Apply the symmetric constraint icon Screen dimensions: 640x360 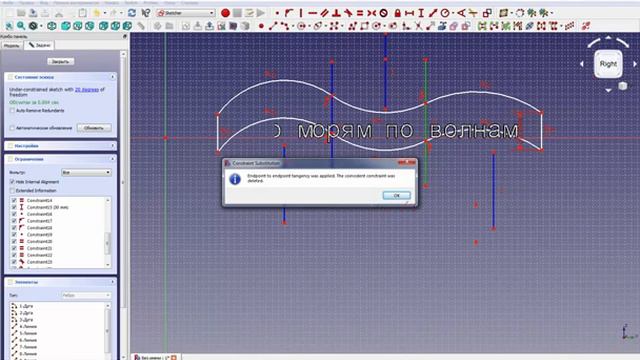pos(371,13)
